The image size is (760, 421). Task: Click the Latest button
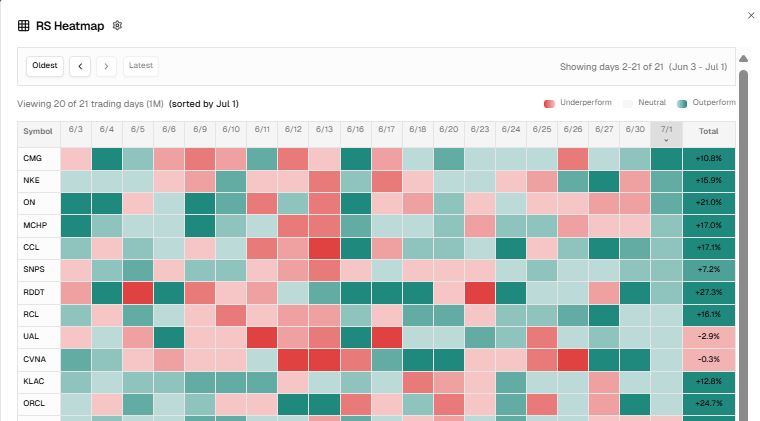click(x=141, y=65)
